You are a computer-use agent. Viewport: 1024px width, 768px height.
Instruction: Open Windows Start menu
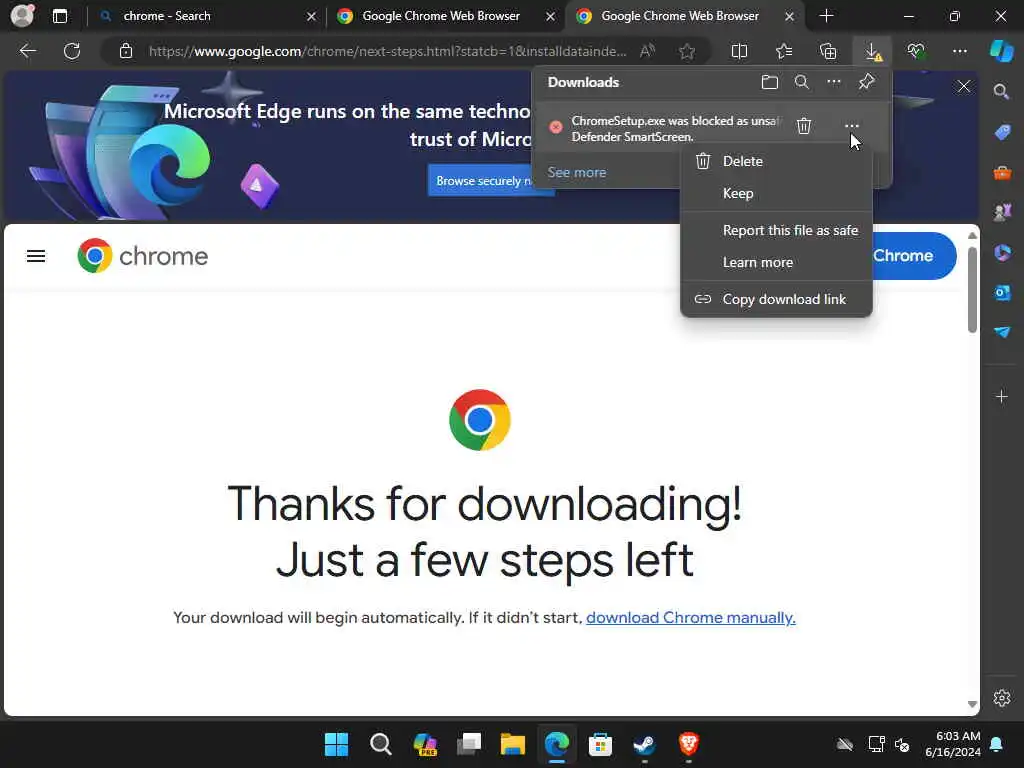(336, 744)
